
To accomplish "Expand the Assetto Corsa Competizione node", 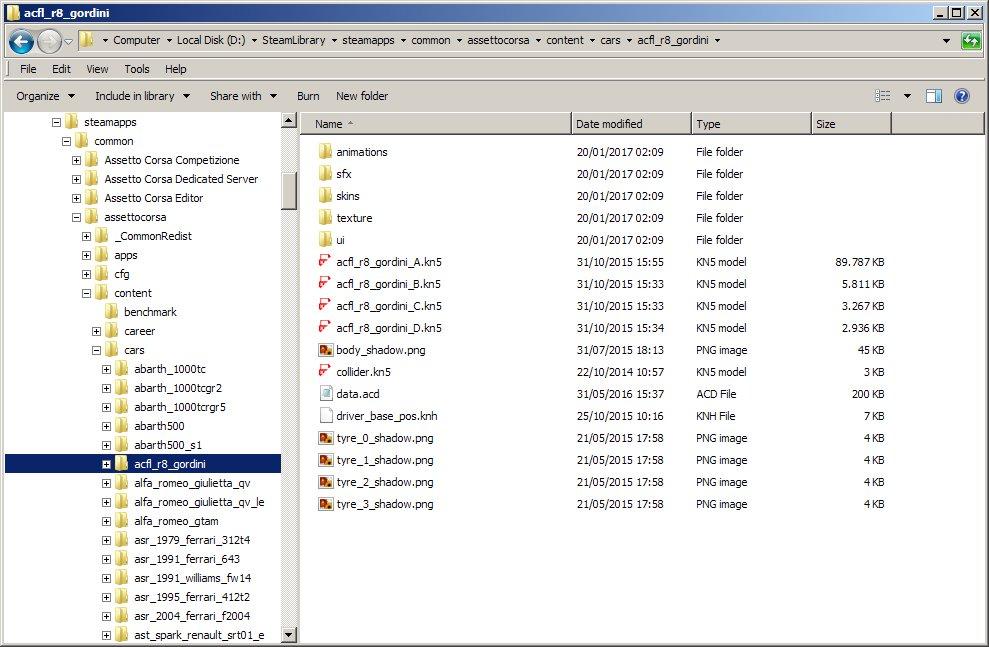I will [x=76, y=160].
